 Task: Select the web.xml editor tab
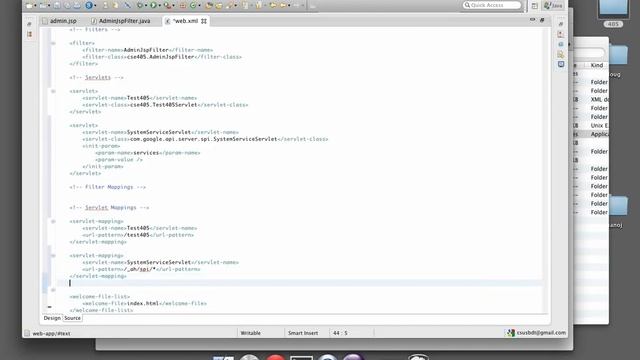[x=185, y=21]
